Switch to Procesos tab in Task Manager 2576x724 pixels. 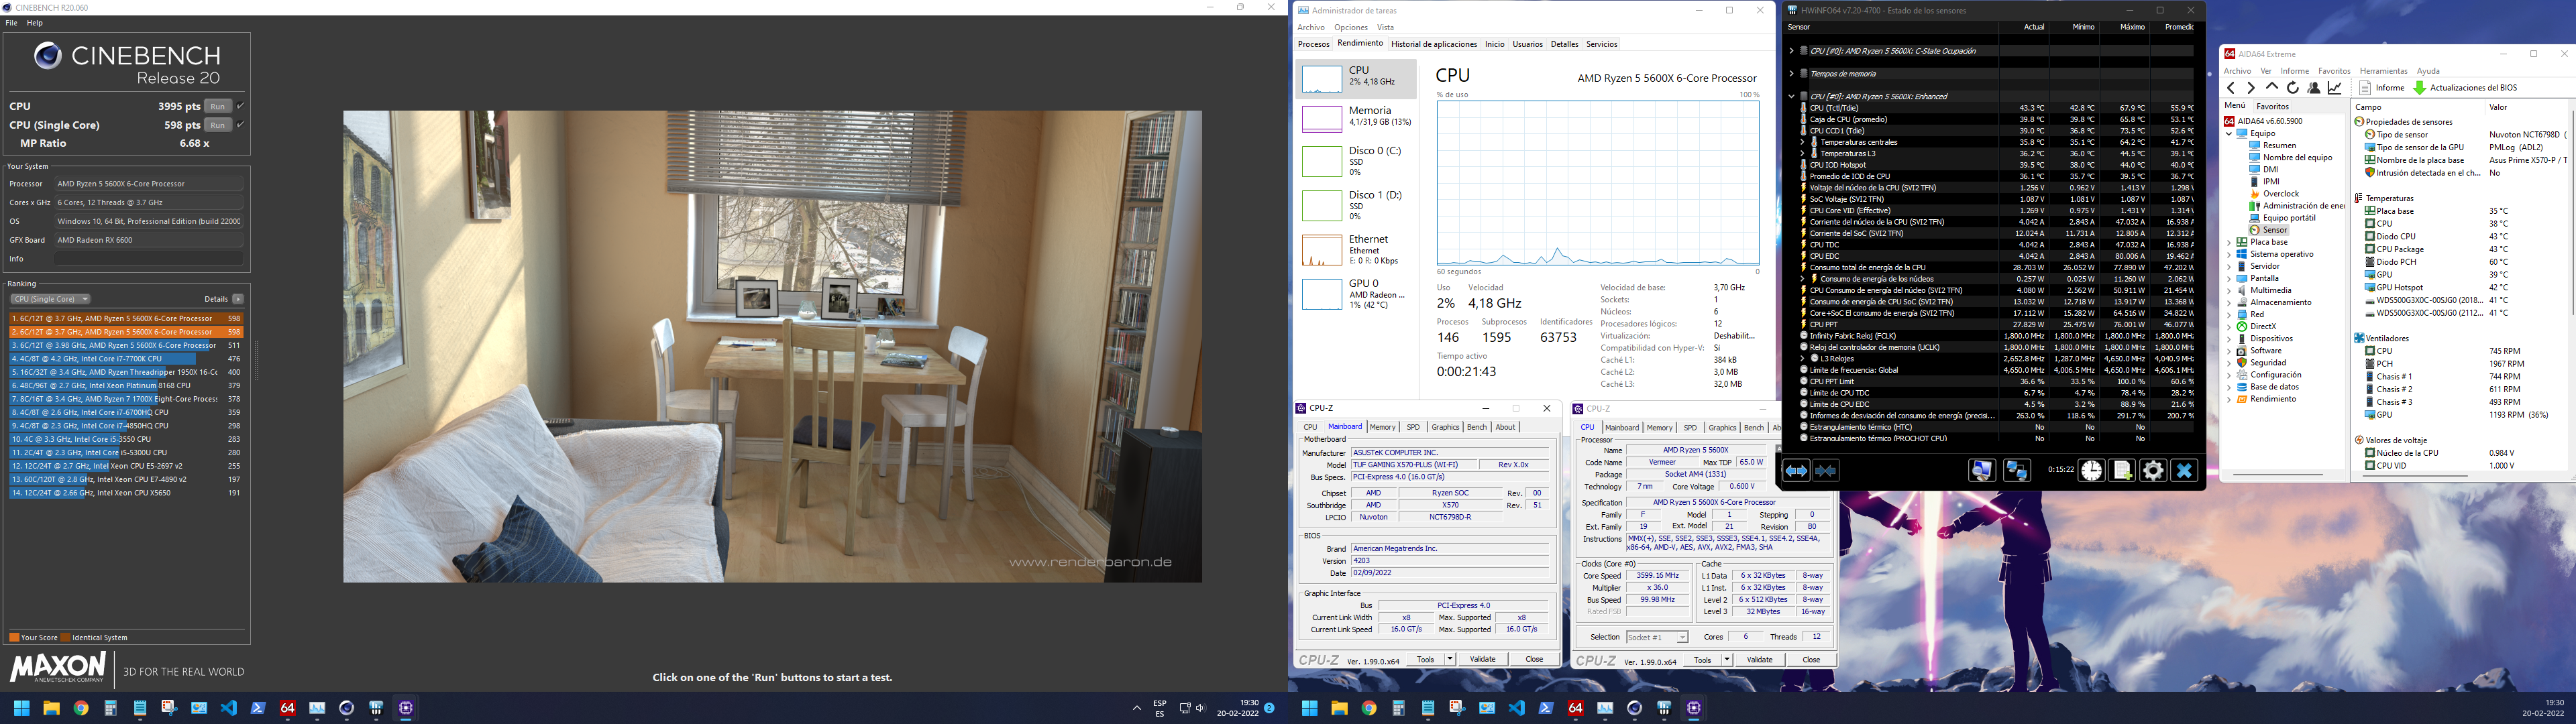coord(1313,44)
